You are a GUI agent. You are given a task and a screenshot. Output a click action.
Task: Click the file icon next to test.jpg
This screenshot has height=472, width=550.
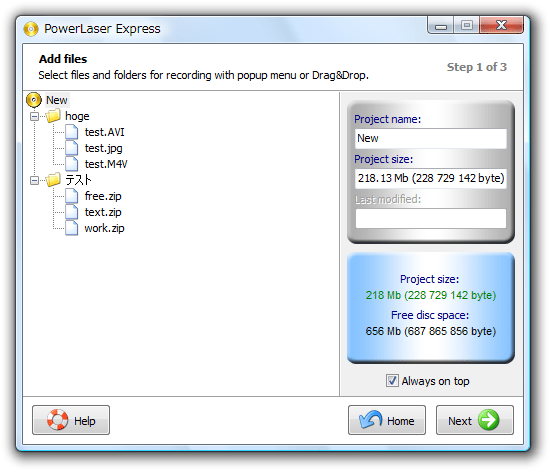72,148
